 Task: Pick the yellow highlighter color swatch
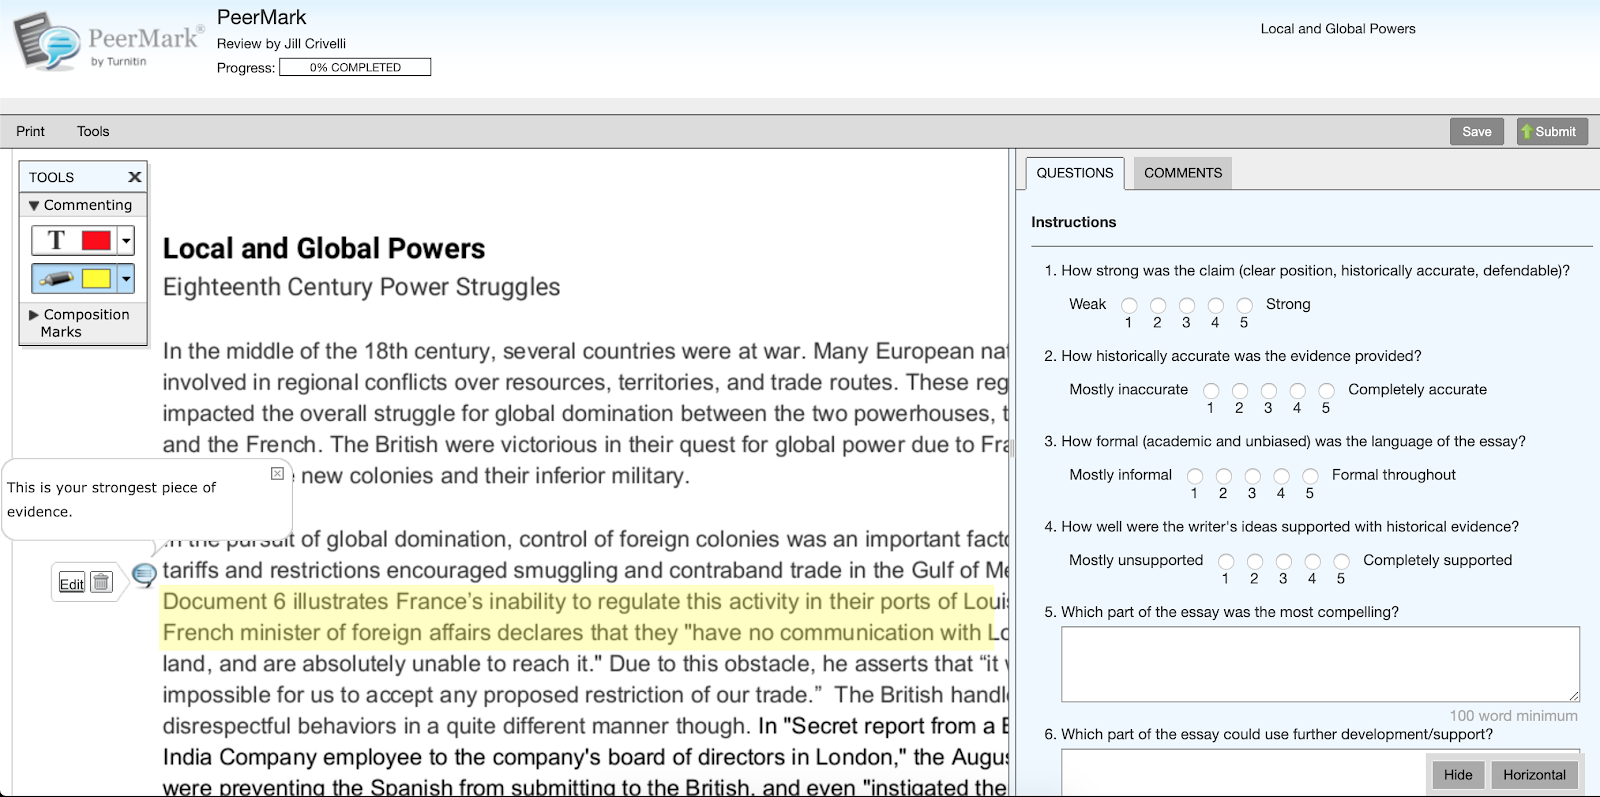[96, 278]
